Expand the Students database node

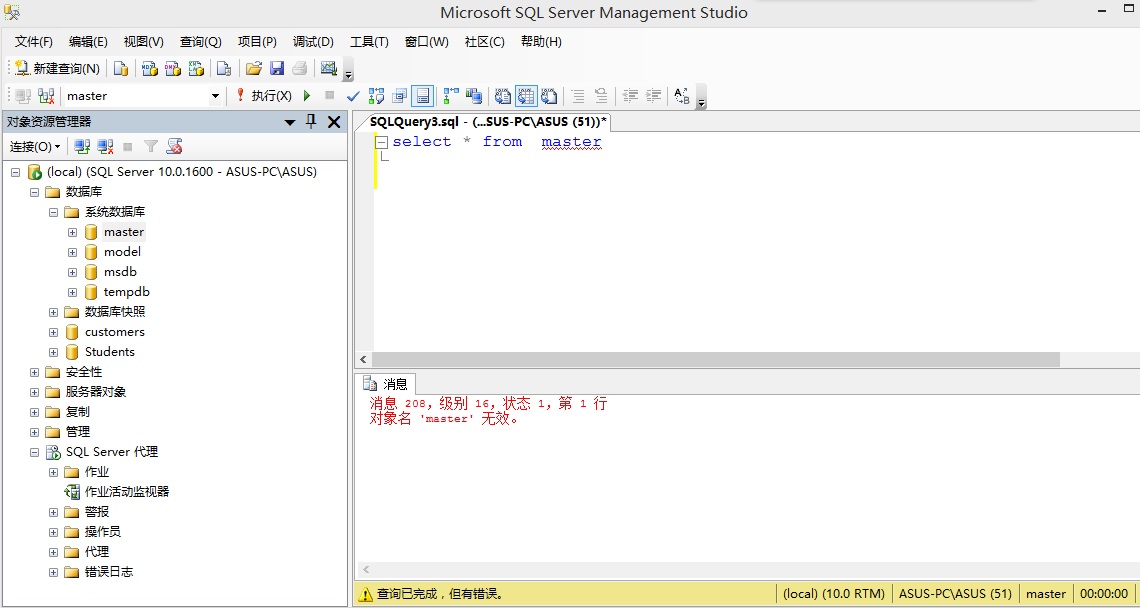click(x=53, y=352)
